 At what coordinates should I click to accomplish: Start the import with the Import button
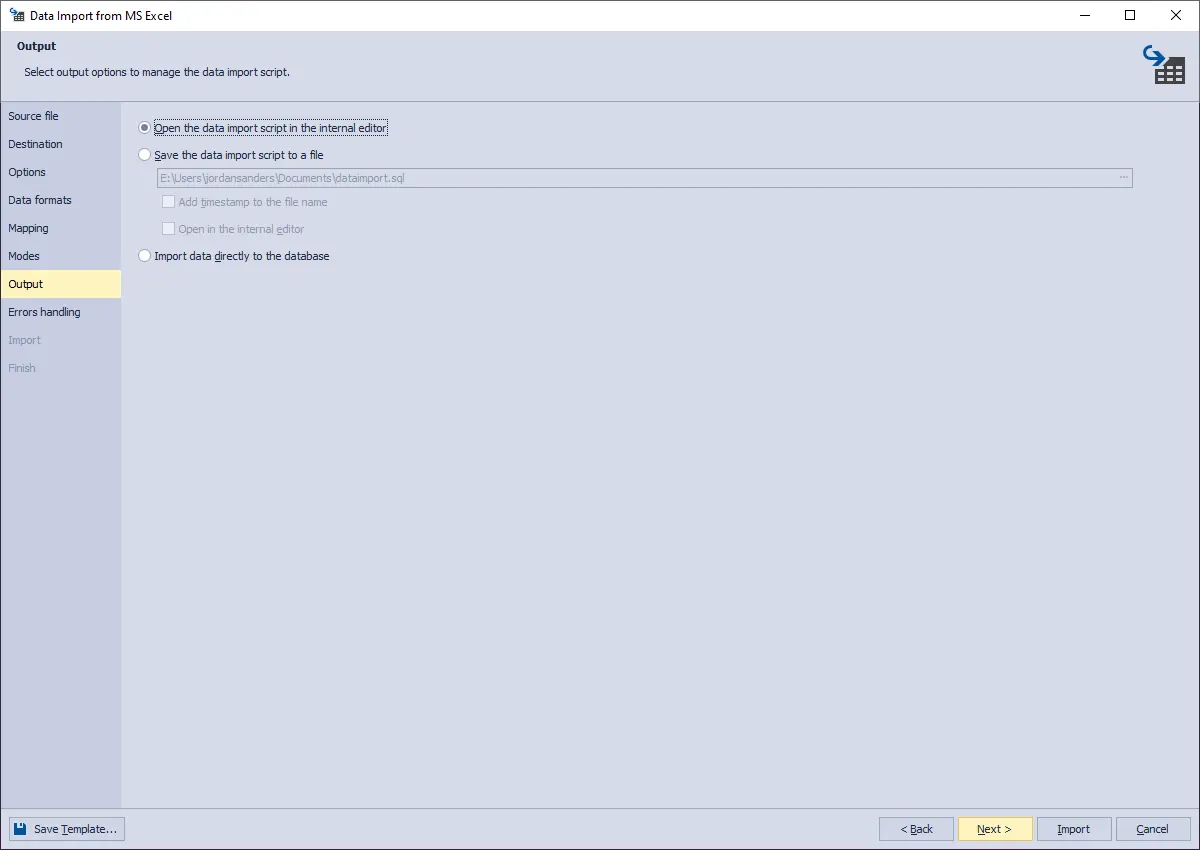coord(1073,828)
